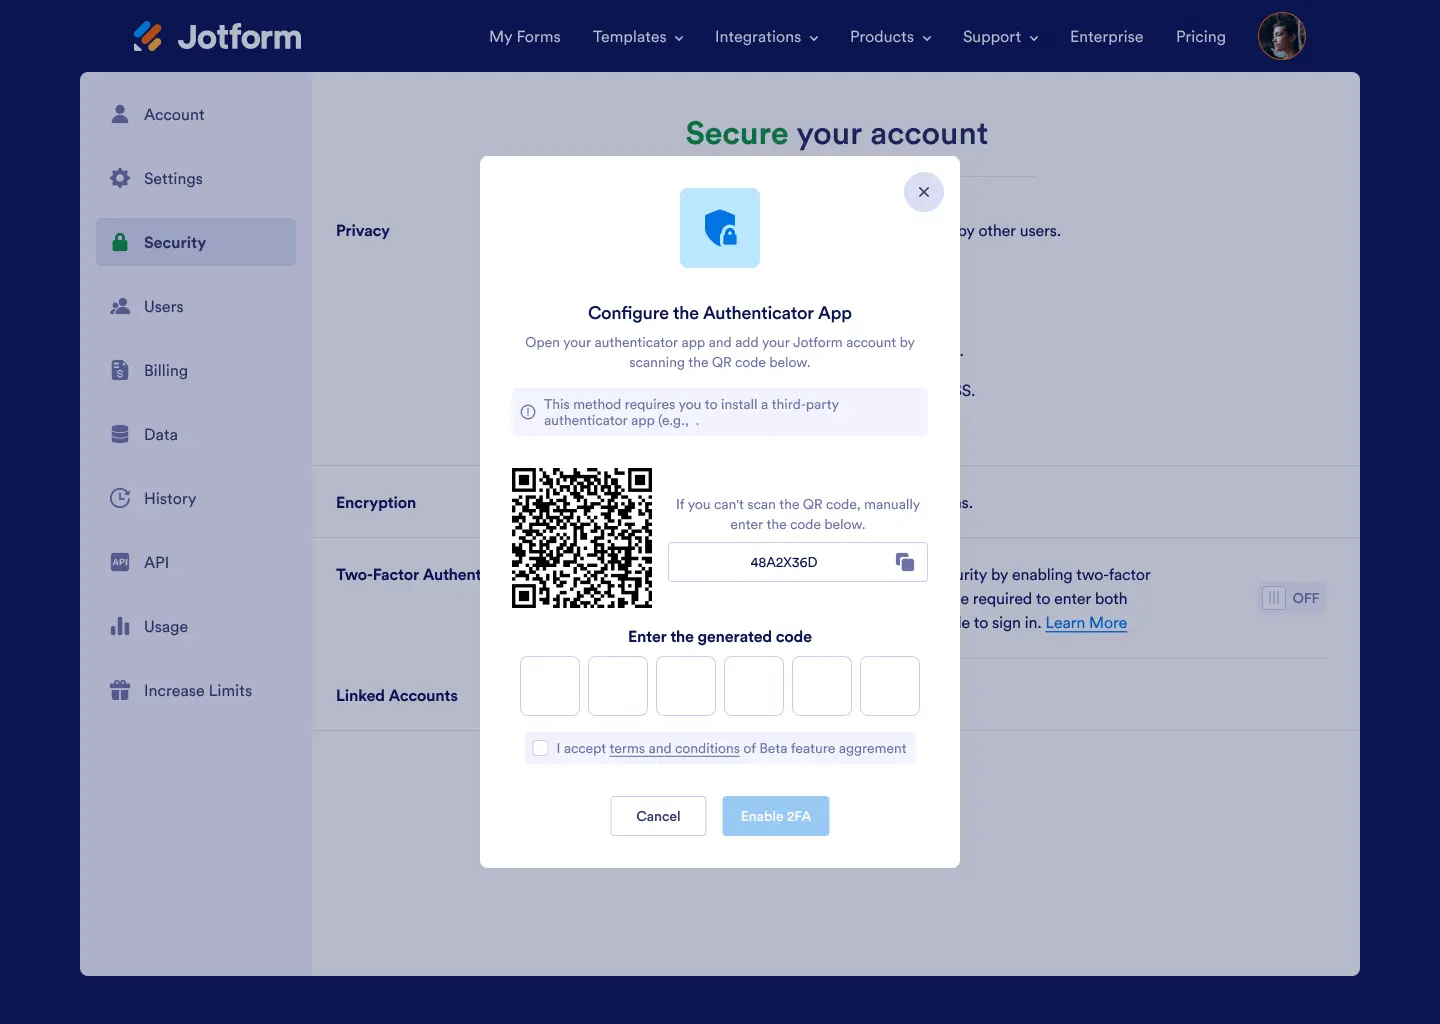Open the user profile avatar
Screen dimensions: 1440x1024
tap(1282, 36)
